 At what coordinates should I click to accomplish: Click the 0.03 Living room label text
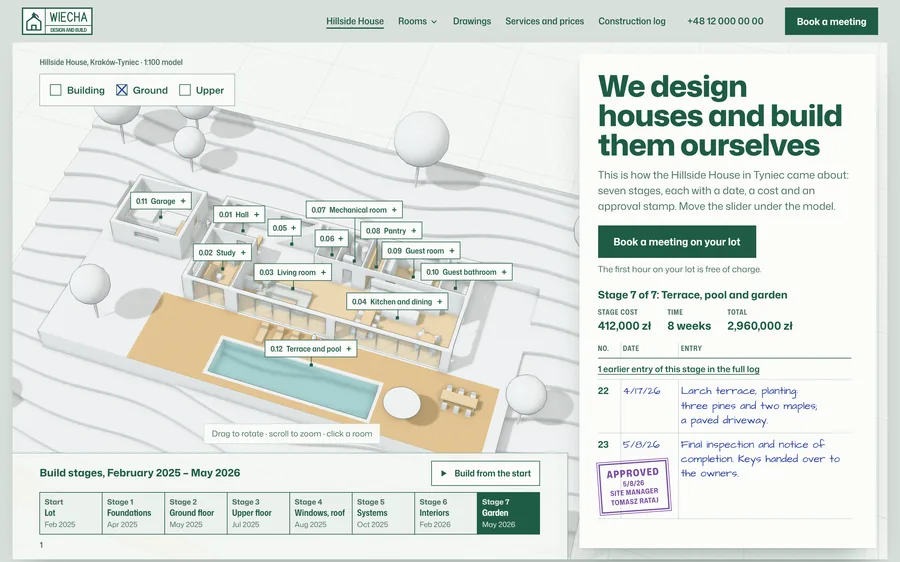pos(287,273)
